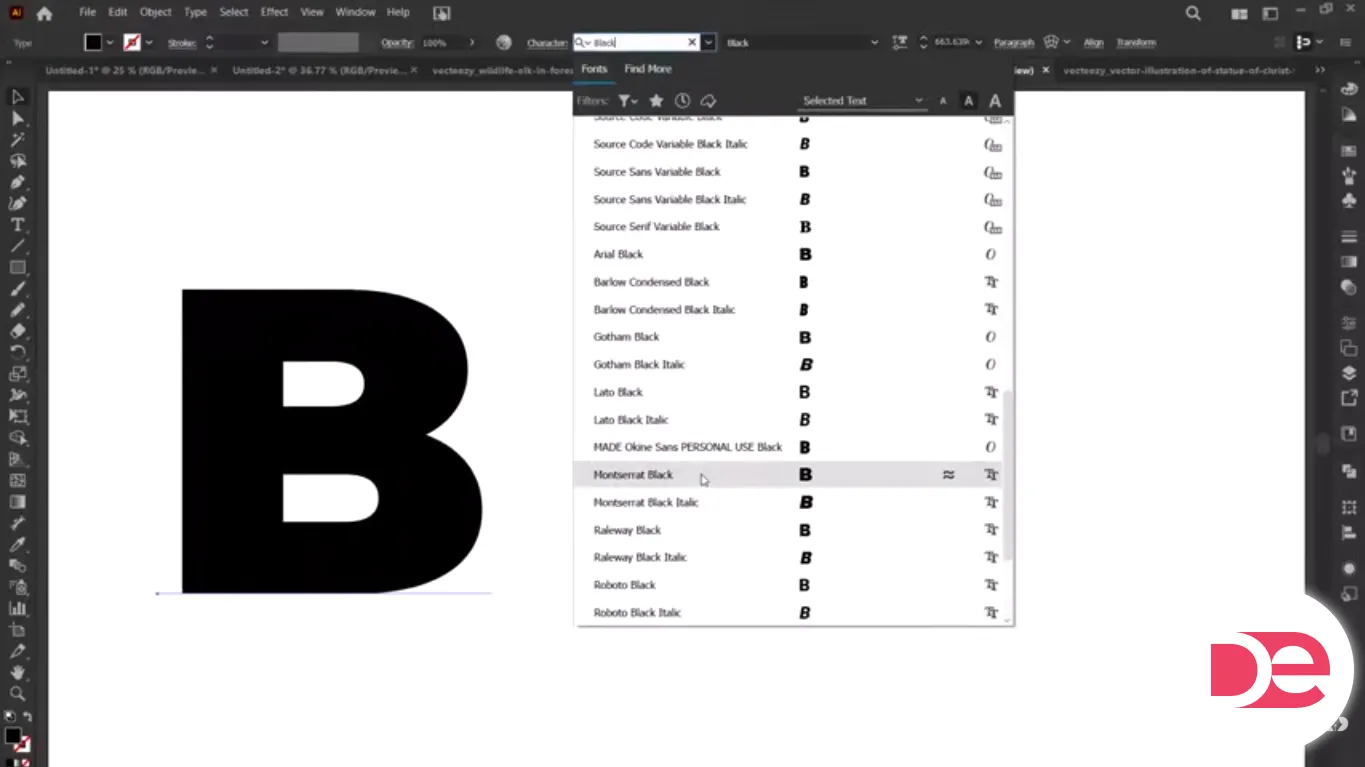Open the font size dropdown

pos(980,43)
